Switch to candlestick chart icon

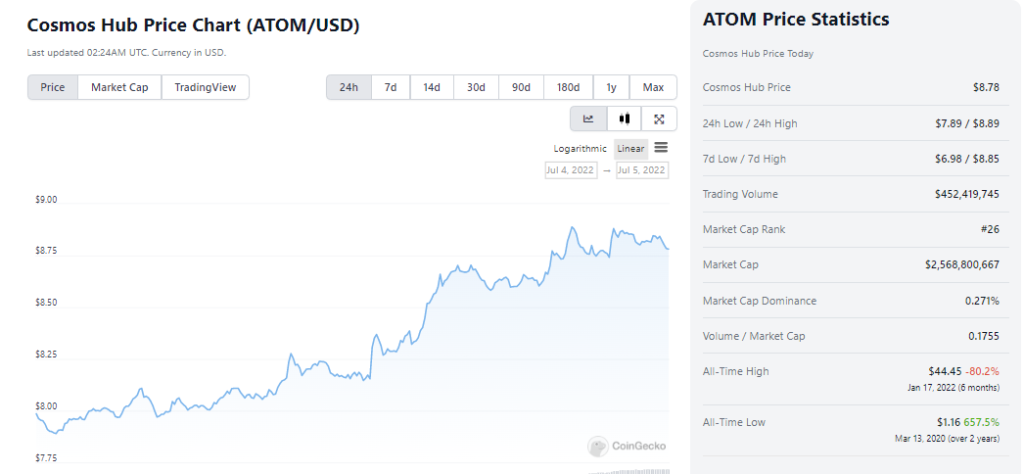pos(624,119)
